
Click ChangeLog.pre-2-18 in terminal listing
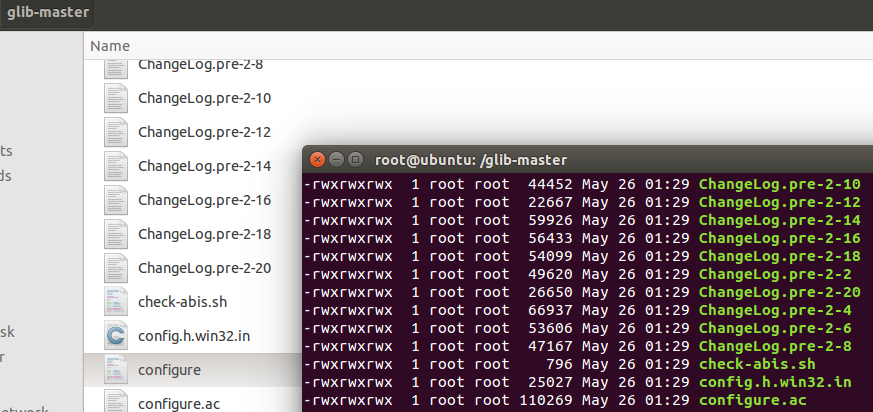click(779, 256)
